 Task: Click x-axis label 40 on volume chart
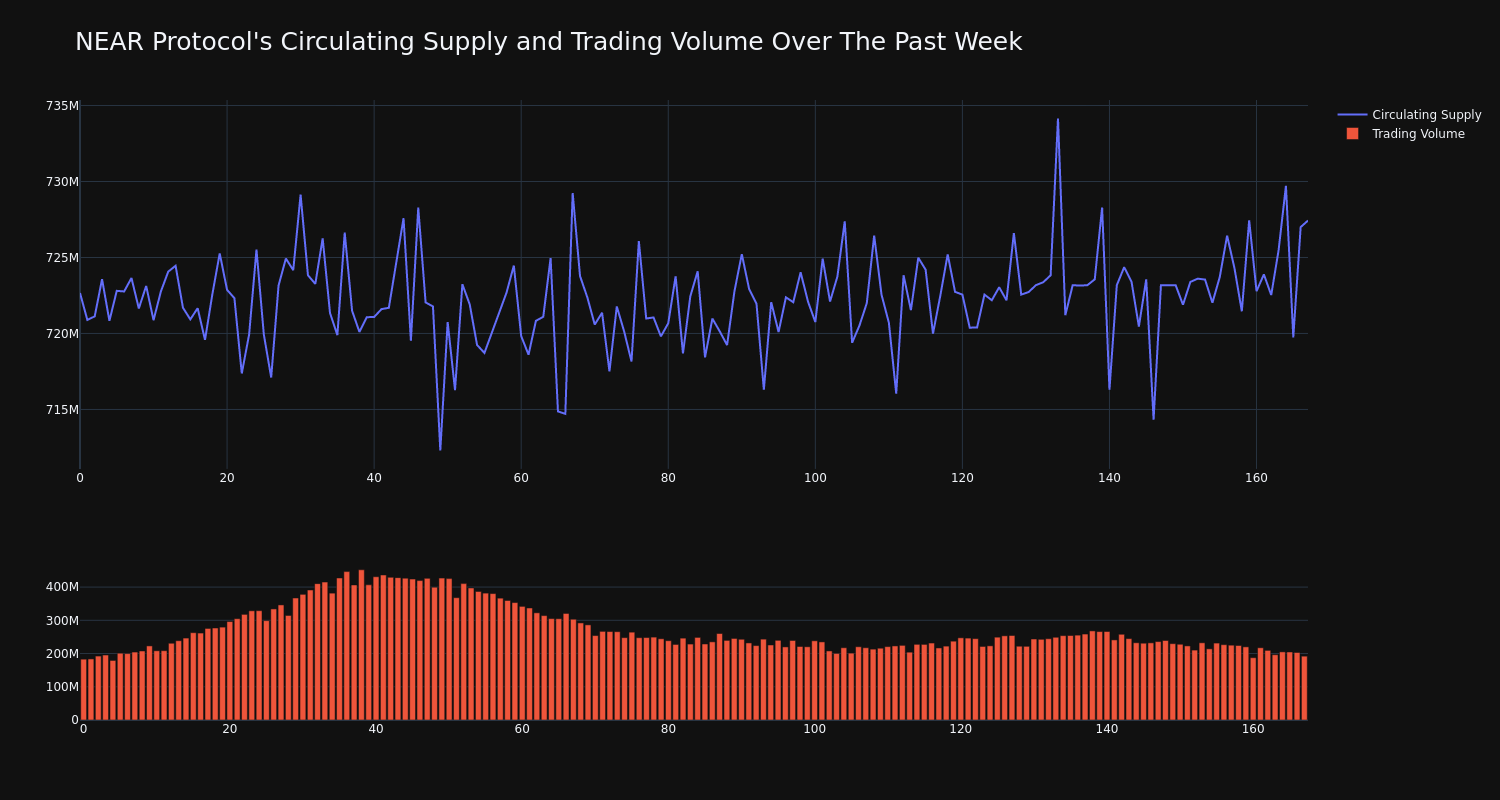tap(376, 729)
